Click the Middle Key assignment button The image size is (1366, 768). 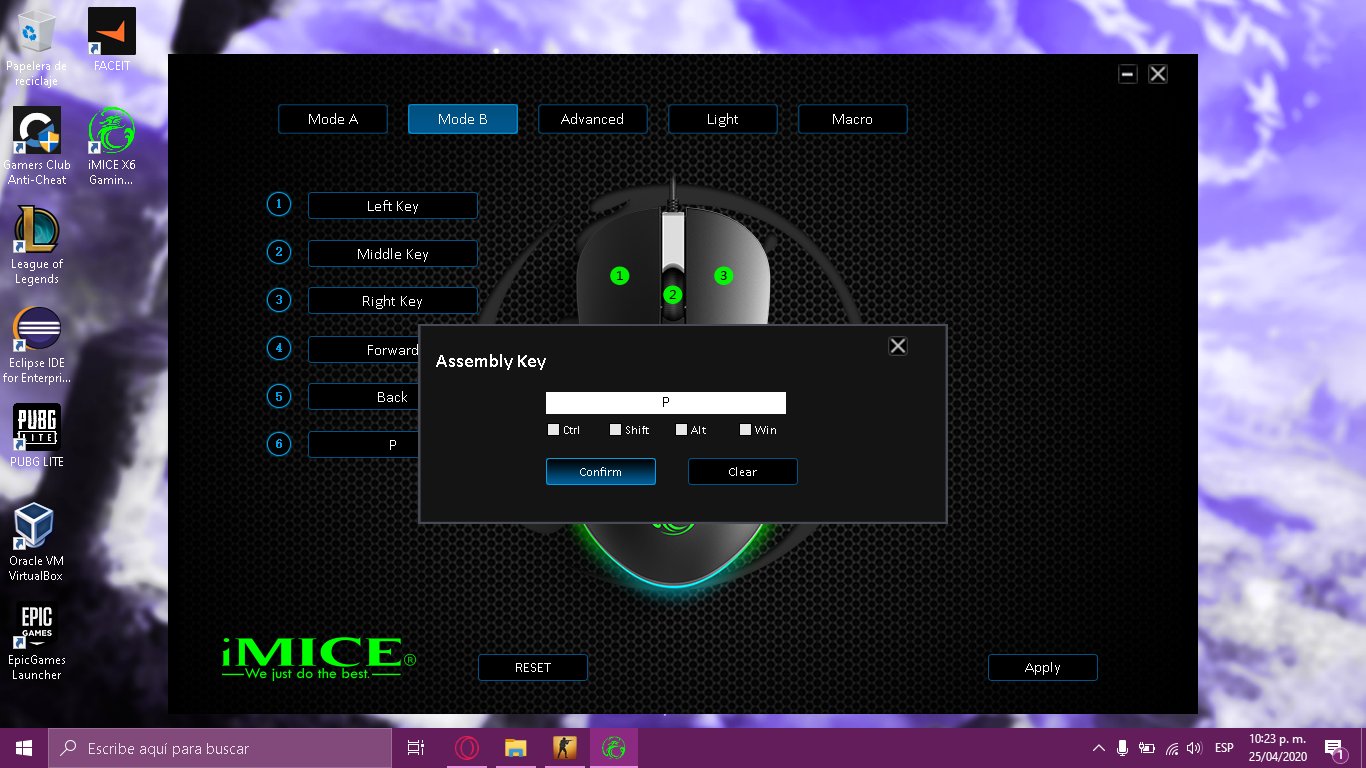click(x=393, y=254)
